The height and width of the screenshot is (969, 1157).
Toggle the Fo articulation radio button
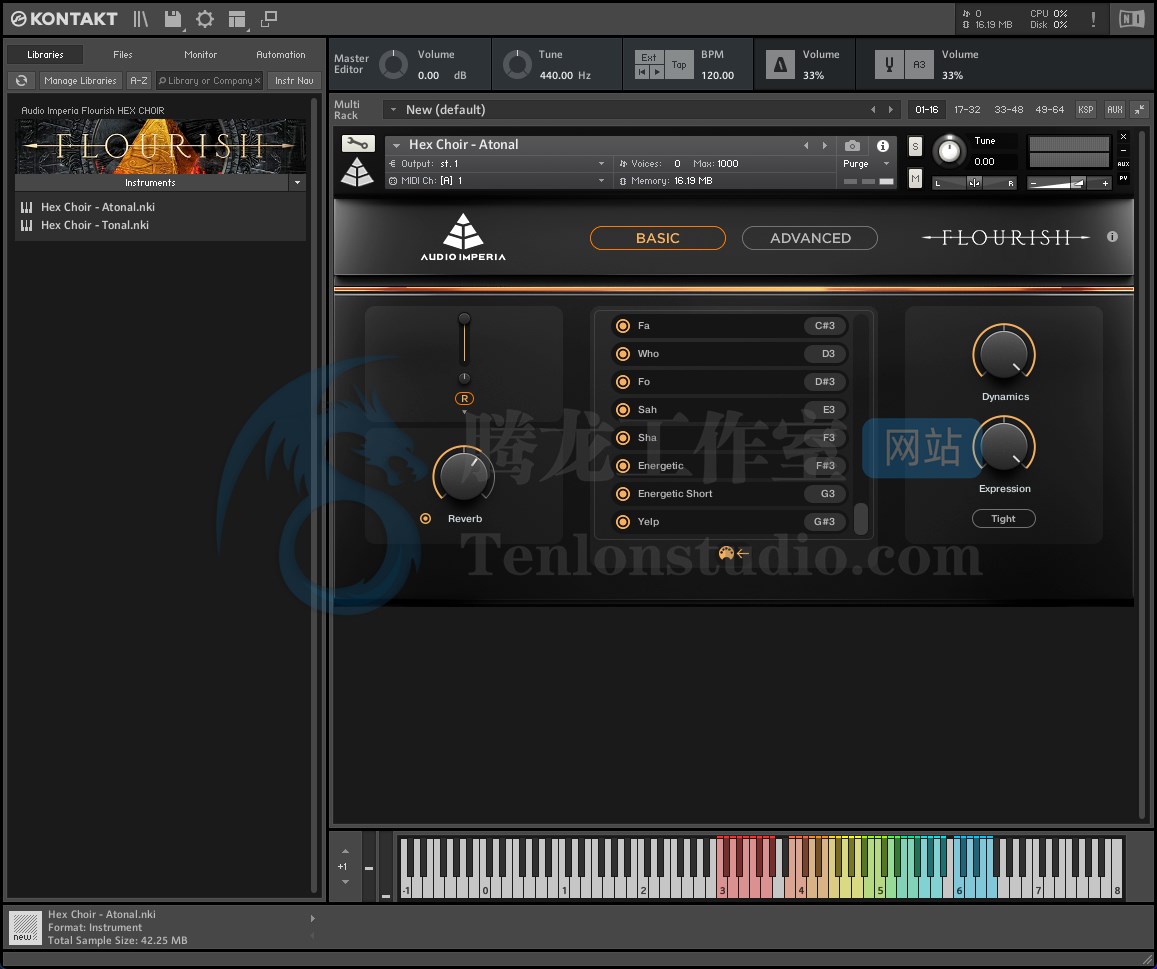click(x=623, y=382)
